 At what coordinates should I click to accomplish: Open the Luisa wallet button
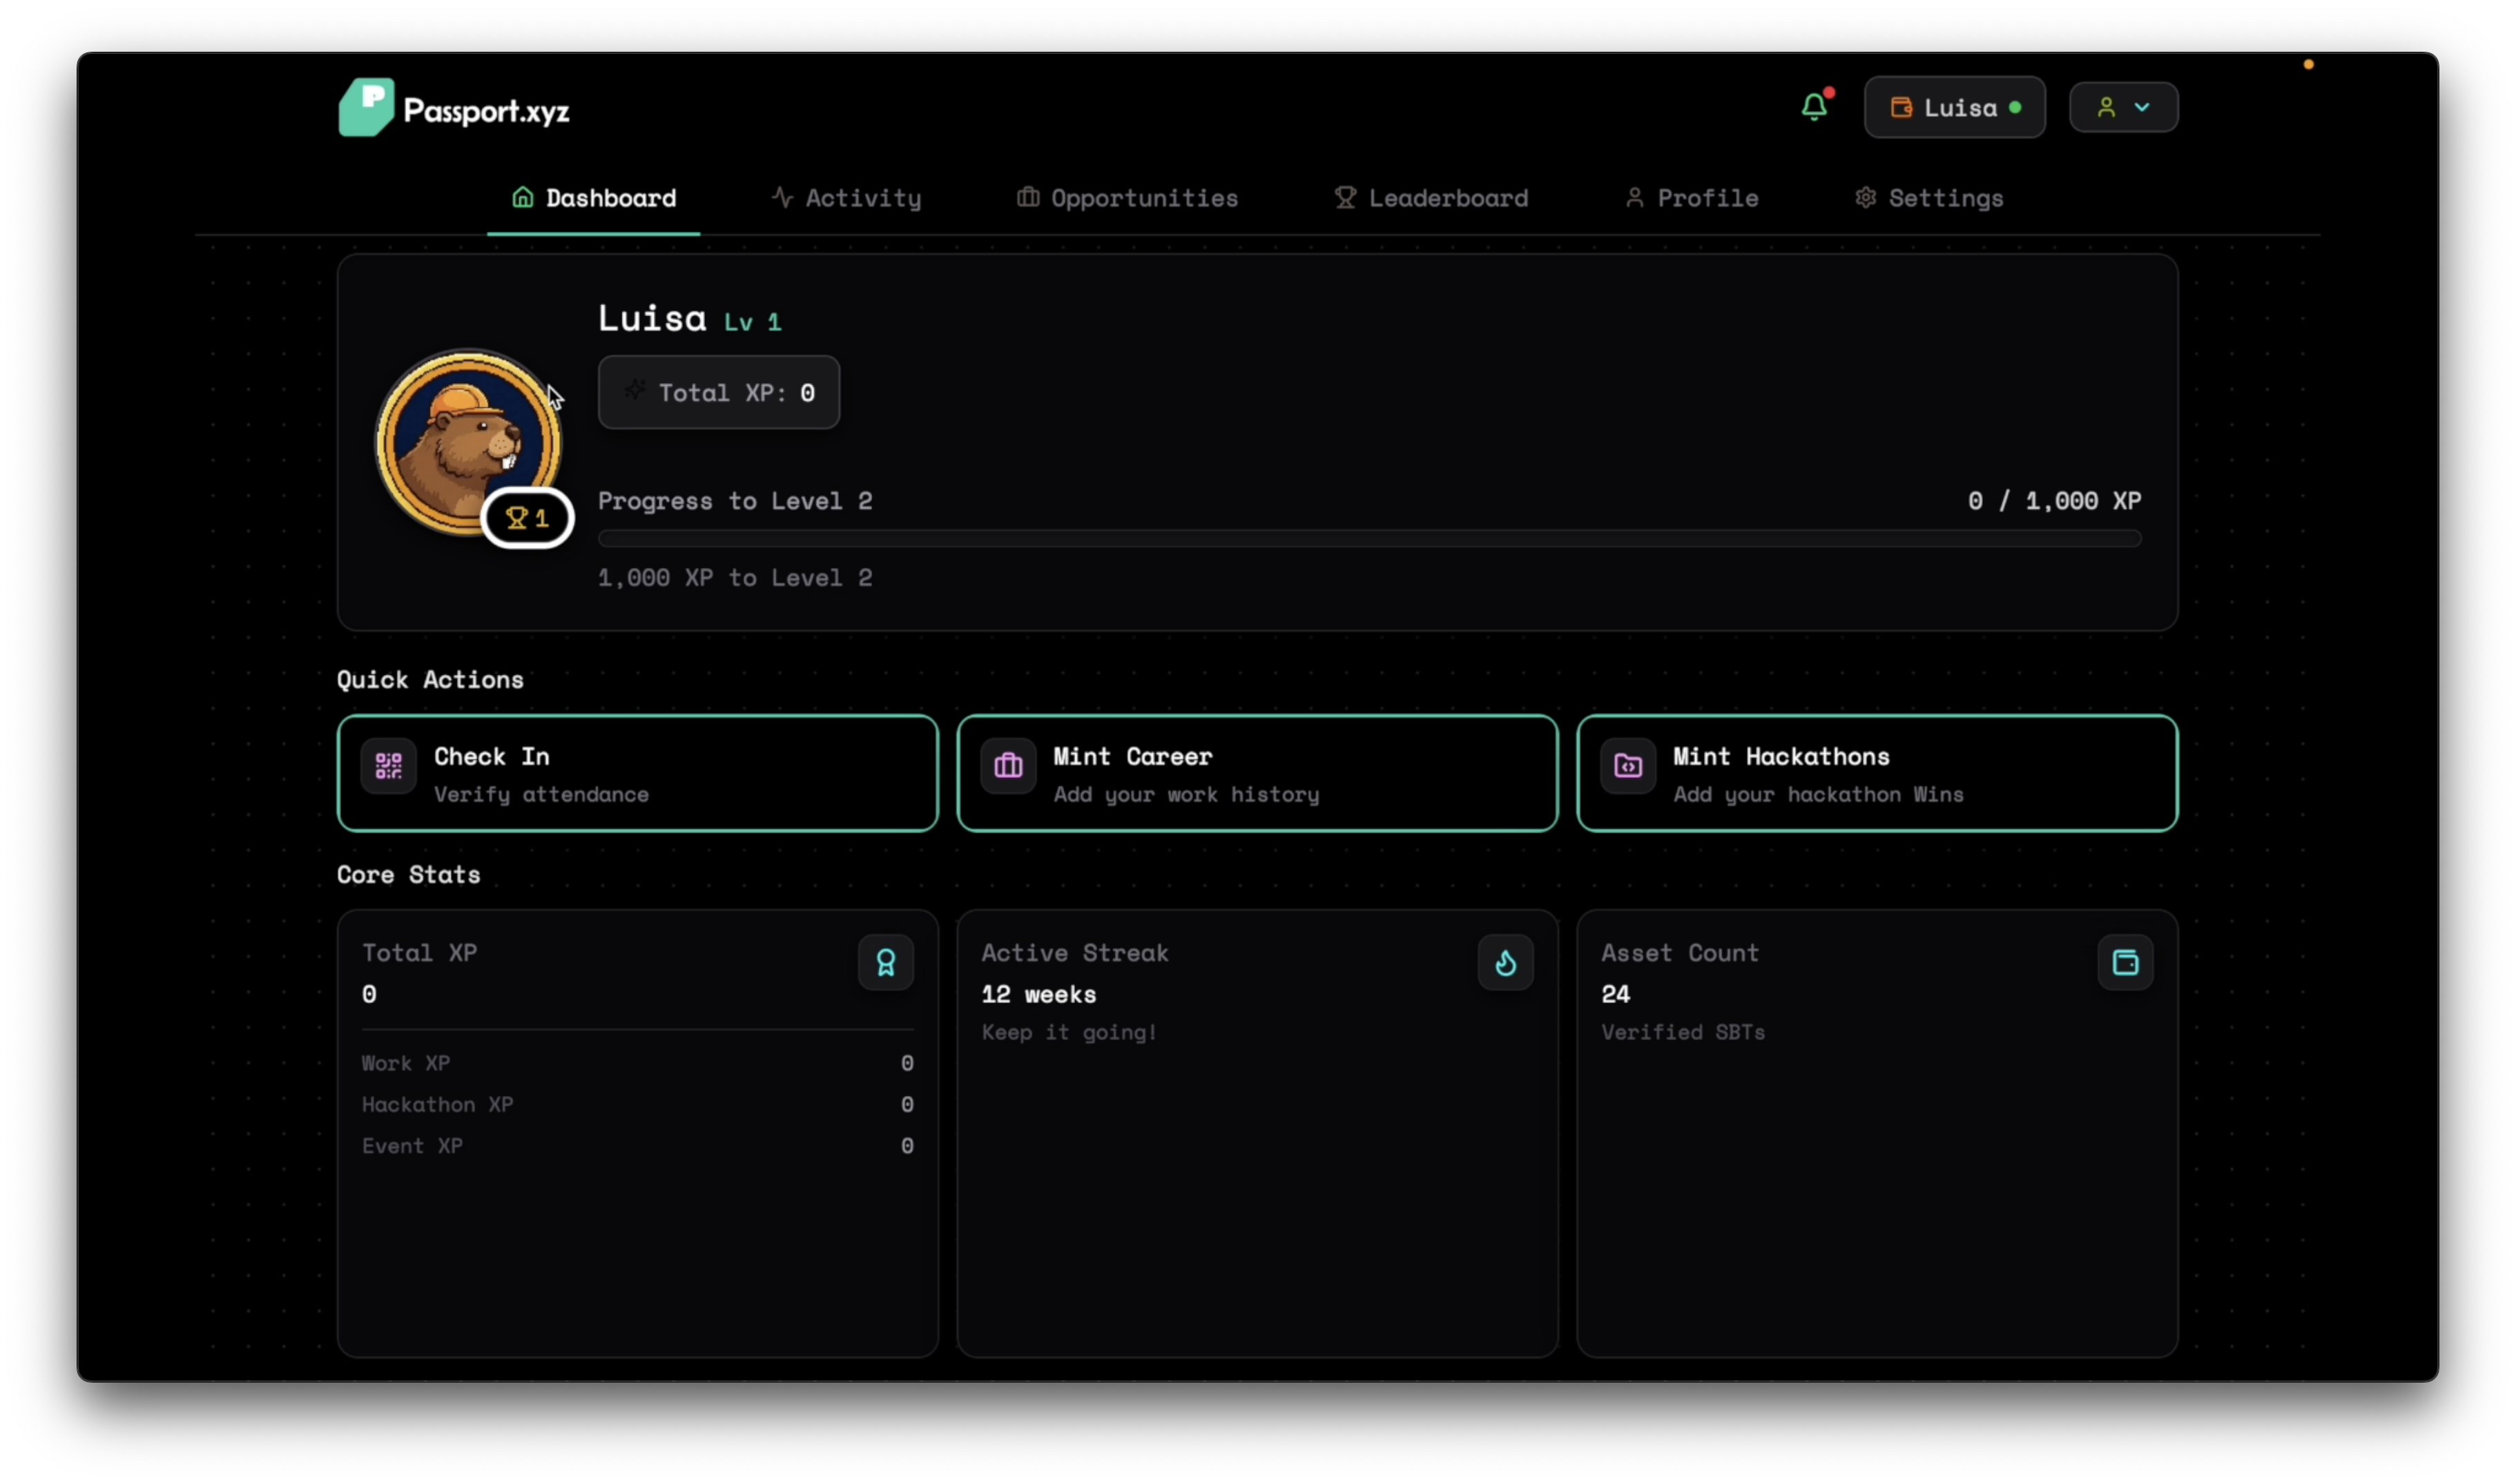pos(1954,107)
